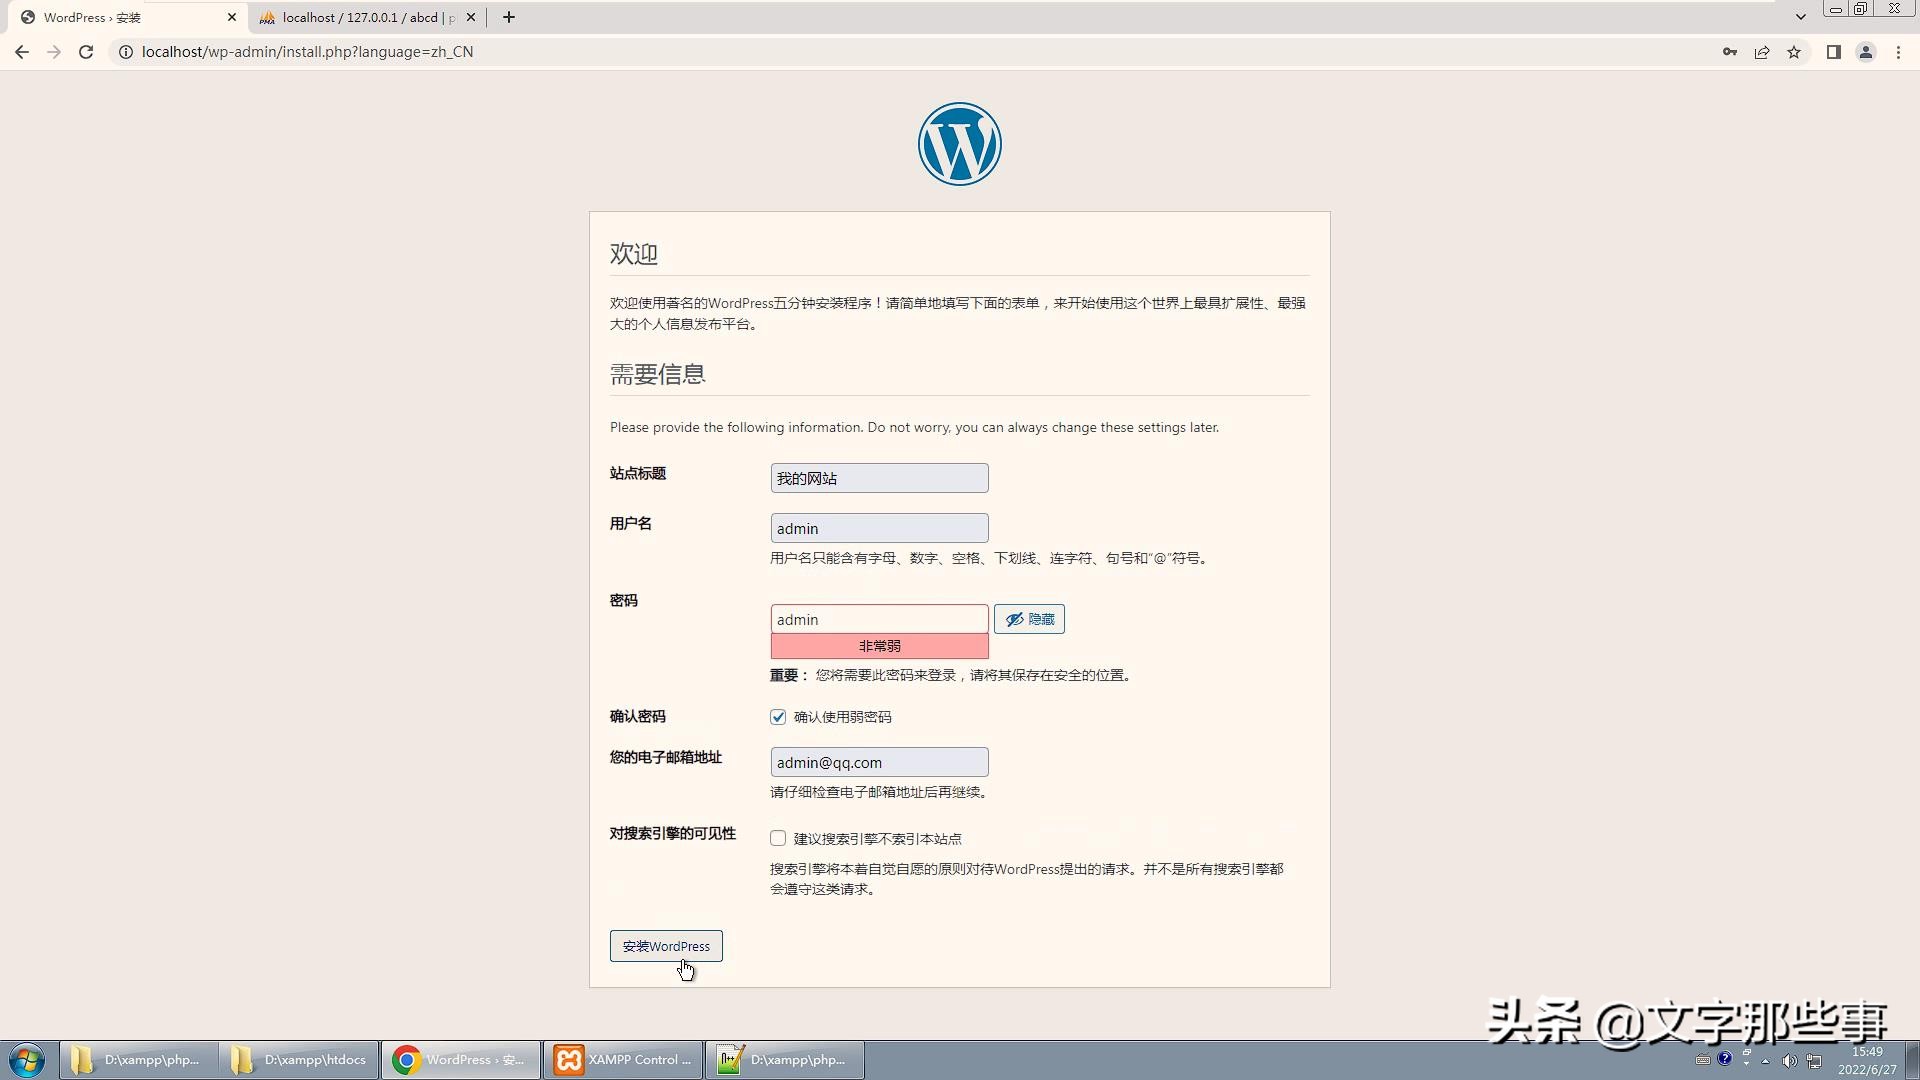Edit the 用户名 input field
Screen dimensions: 1920x1080
[879, 528]
